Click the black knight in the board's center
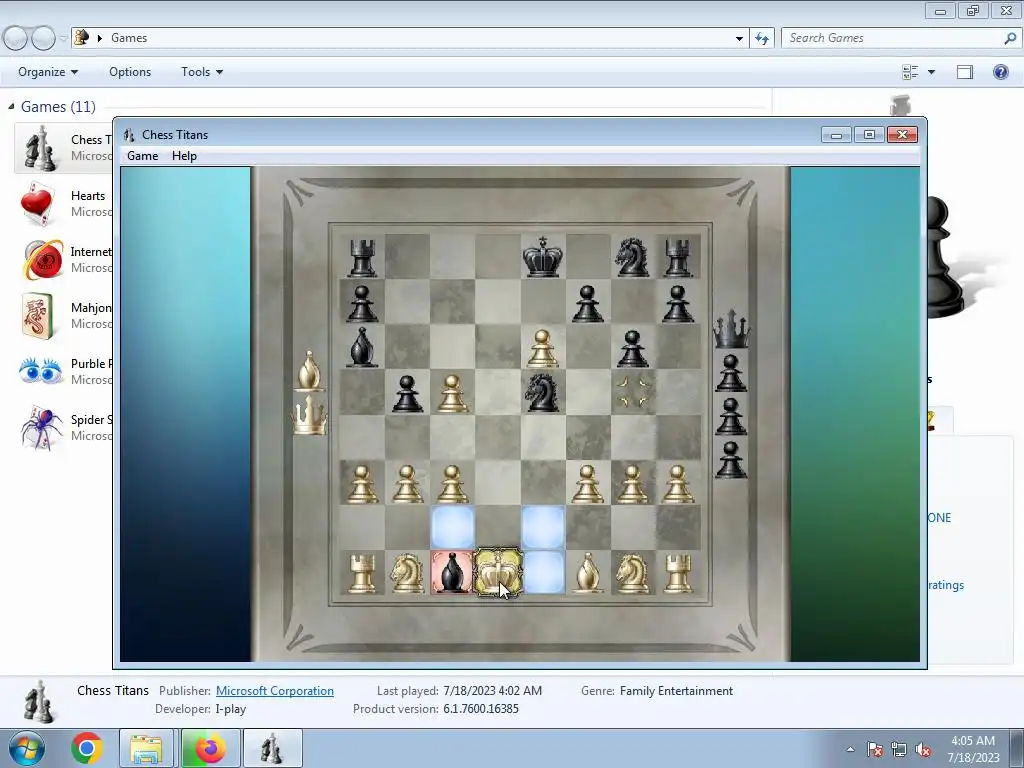1024x768 pixels. [x=542, y=392]
